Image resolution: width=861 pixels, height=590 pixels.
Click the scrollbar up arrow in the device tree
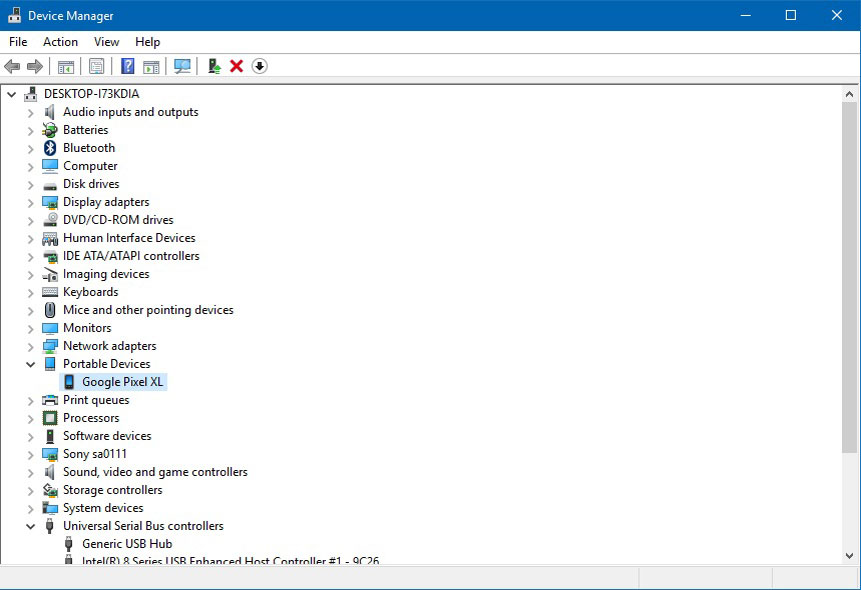(x=849, y=94)
